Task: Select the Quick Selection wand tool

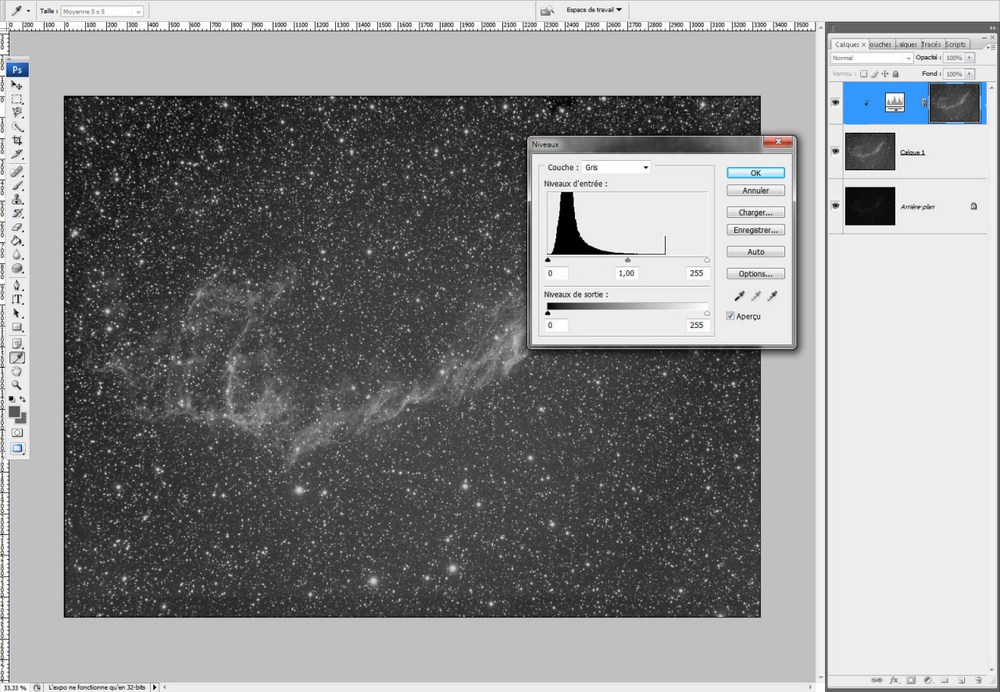Action: (x=17, y=126)
